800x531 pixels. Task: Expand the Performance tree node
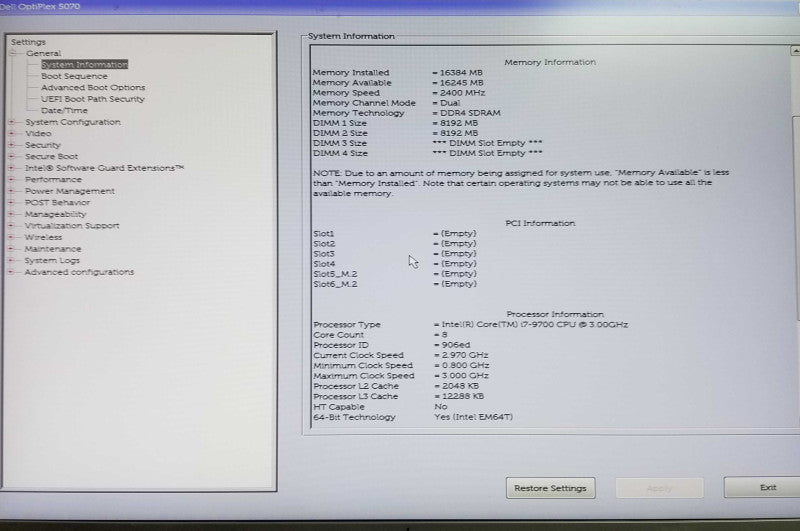click(11, 180)
